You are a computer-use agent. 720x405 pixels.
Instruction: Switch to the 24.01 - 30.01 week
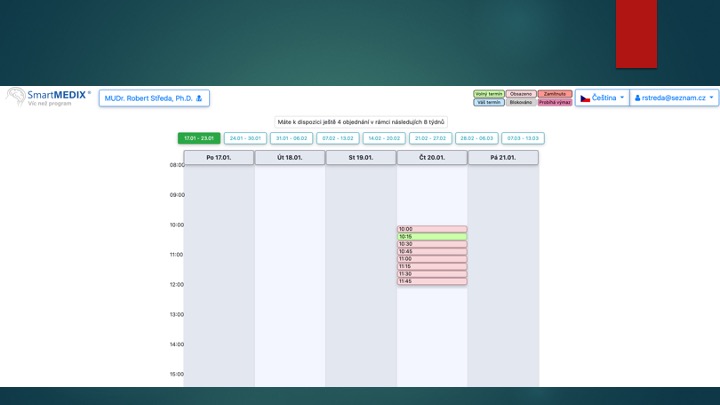point(245,138)
